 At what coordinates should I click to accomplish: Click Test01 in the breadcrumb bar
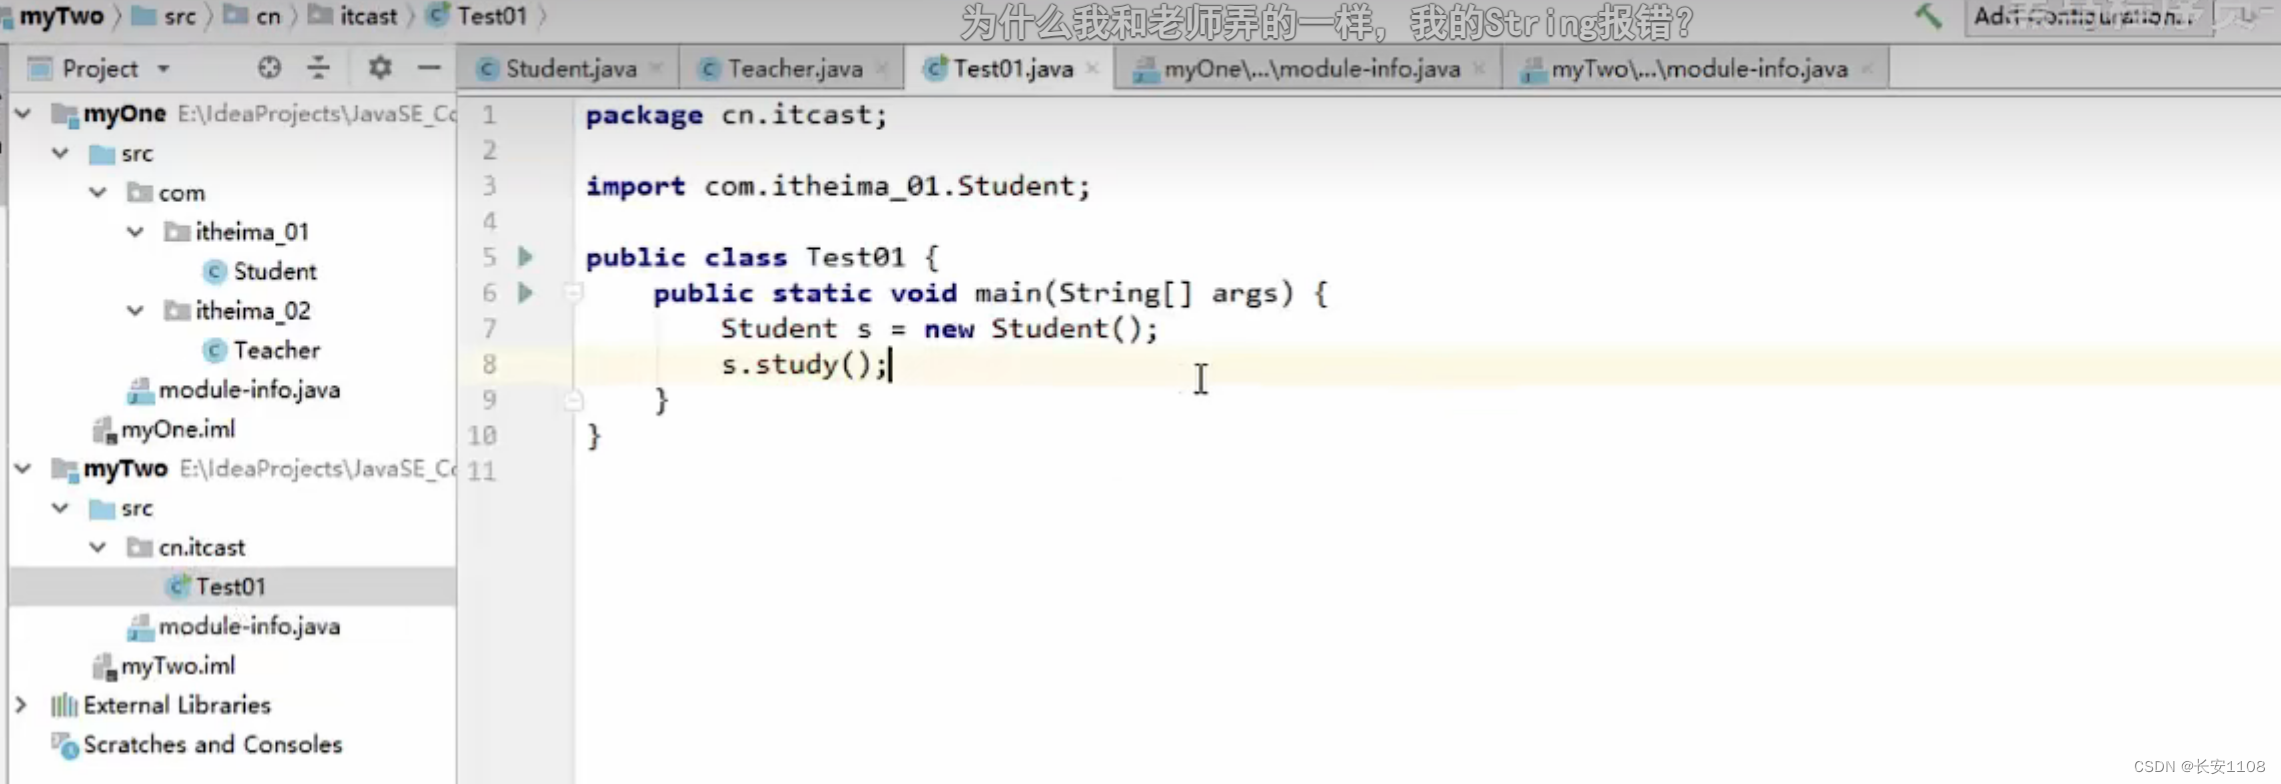tap(491, 16)
